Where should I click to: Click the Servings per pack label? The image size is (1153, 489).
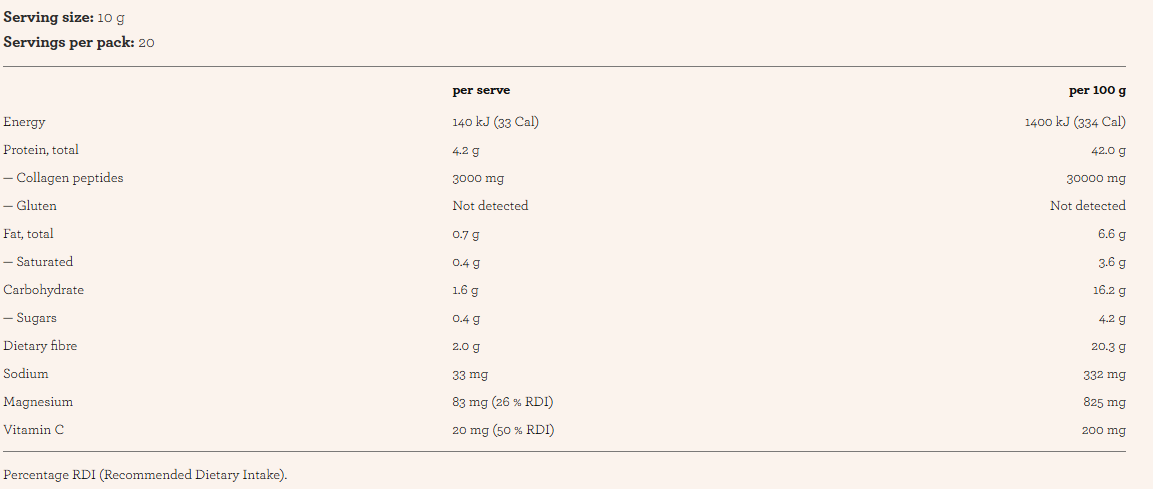[68, 43]
